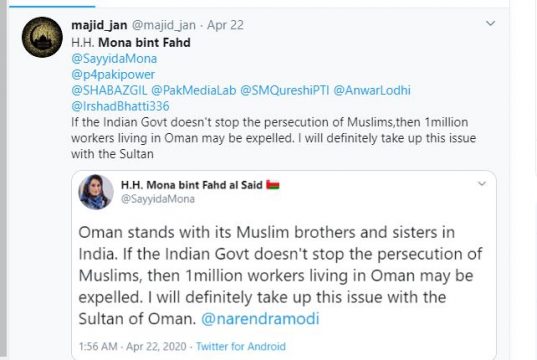Viewport: 537px width, 360px height.
Task: Click the H.H. Mona bint Fahd al Said name
Action: tap(192, 185)
